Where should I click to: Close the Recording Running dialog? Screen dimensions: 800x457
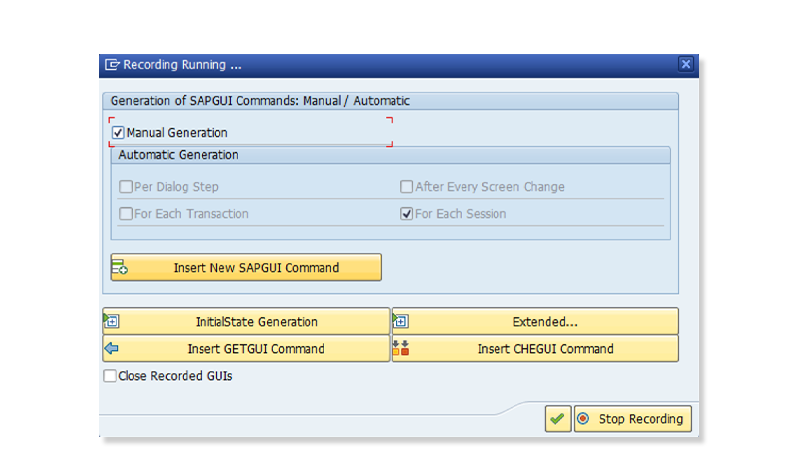click(686, 64)
